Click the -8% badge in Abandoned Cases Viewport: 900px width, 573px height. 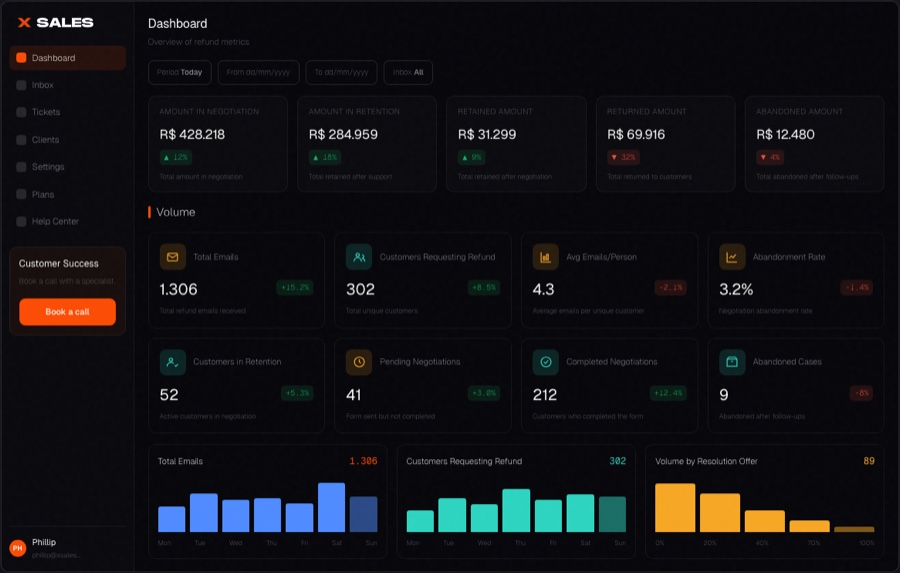[x=862, y=393]
